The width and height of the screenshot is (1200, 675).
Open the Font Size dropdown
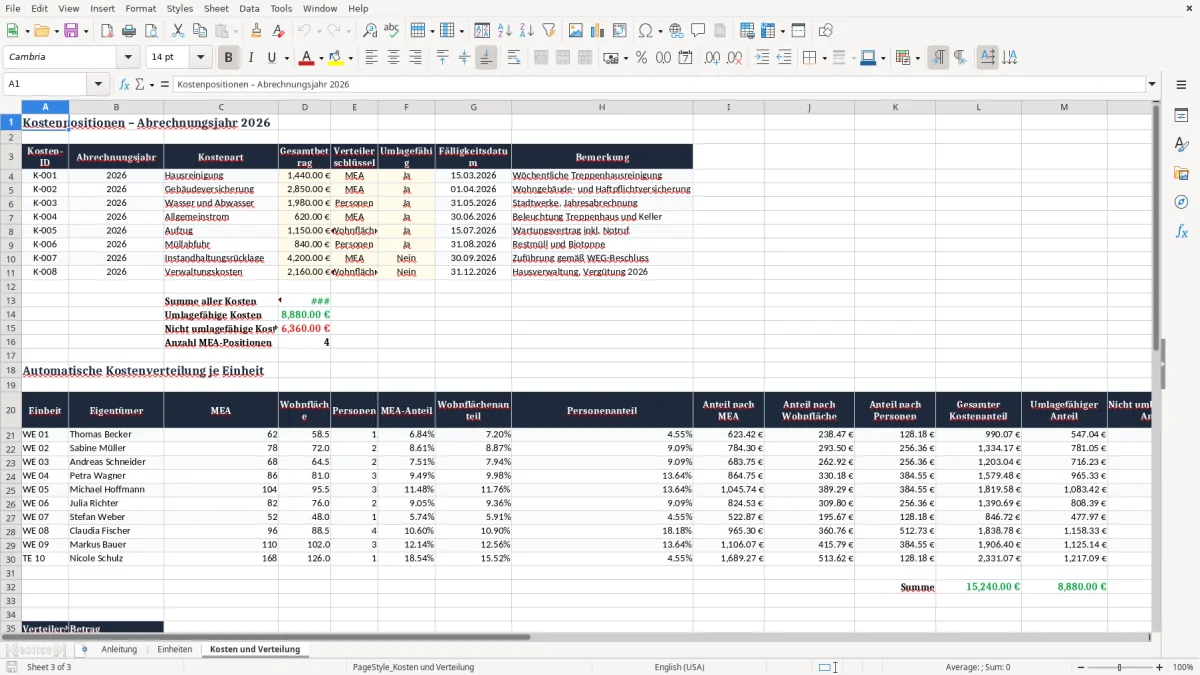[201, 58]
